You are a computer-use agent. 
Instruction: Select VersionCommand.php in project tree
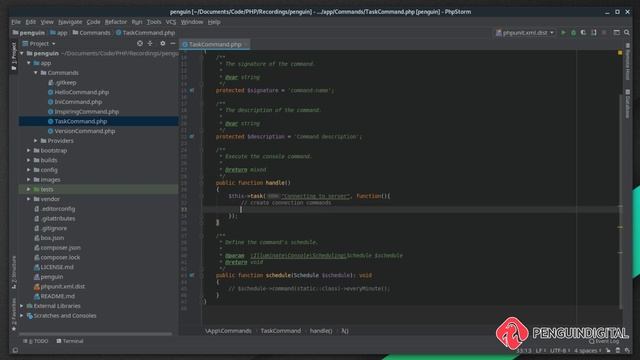click(85, 131)
